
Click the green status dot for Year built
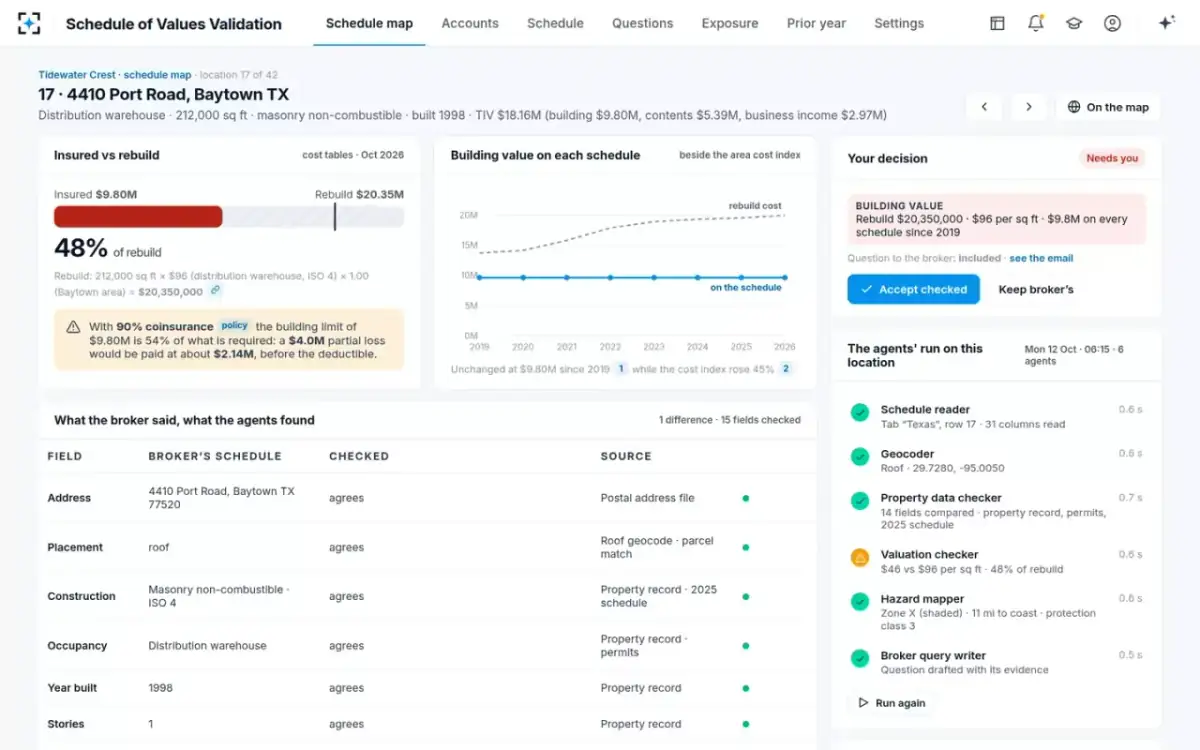click(x=745, y=688)
